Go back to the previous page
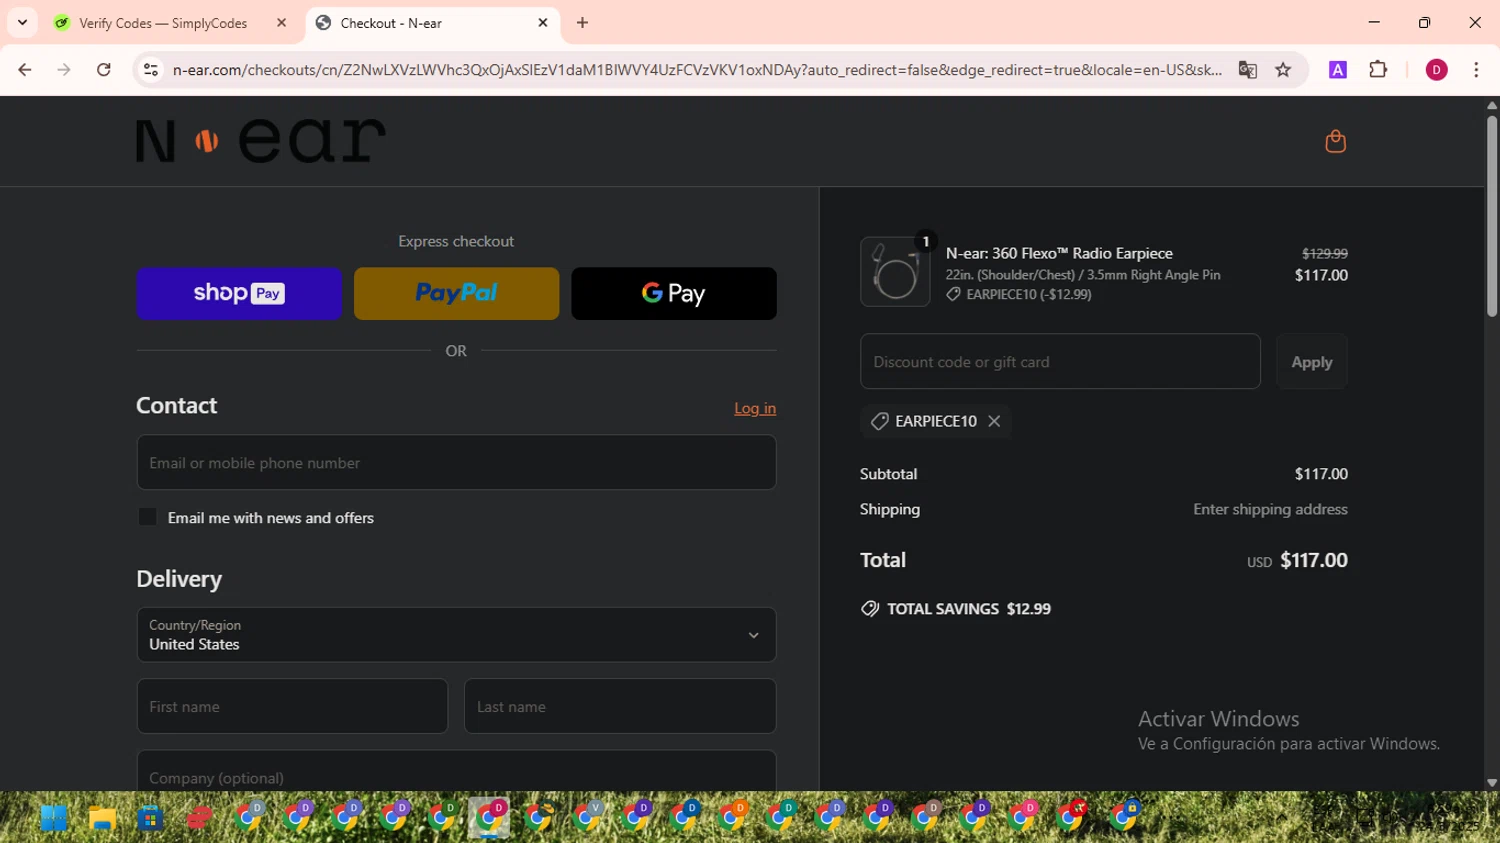The height and width of the screenshot is (843, 1500). 25,70
